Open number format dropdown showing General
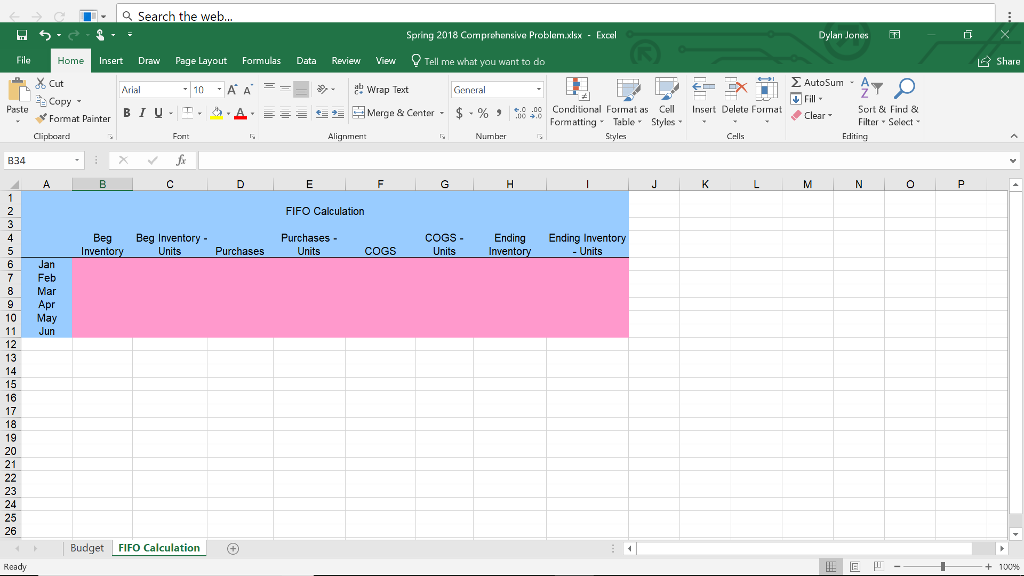The width and height of the screenshot is (1024, 576). (538, 89)
